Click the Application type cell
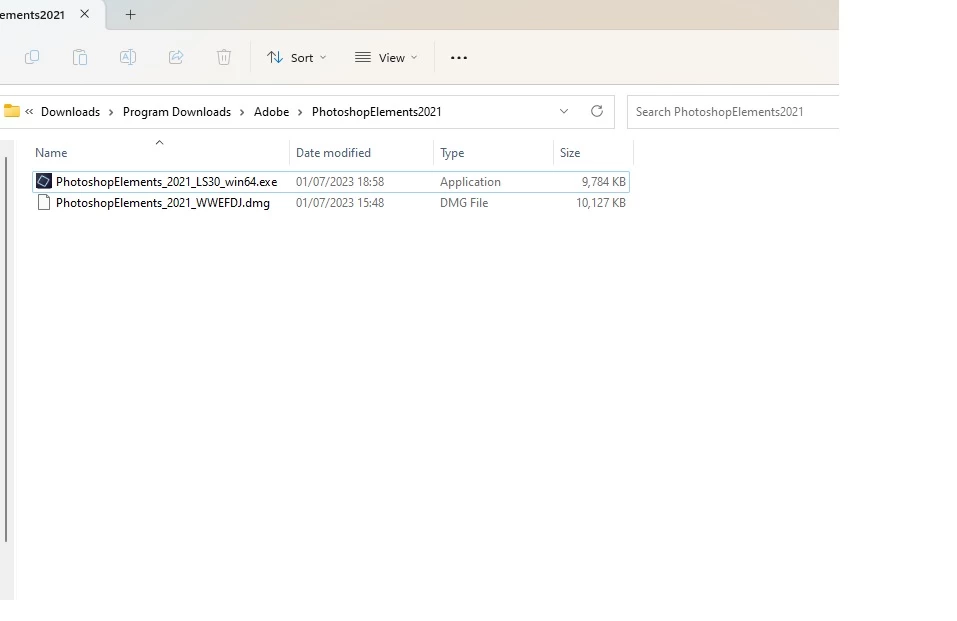Screen dimensions: 957x621 click(x=470, y=182)
